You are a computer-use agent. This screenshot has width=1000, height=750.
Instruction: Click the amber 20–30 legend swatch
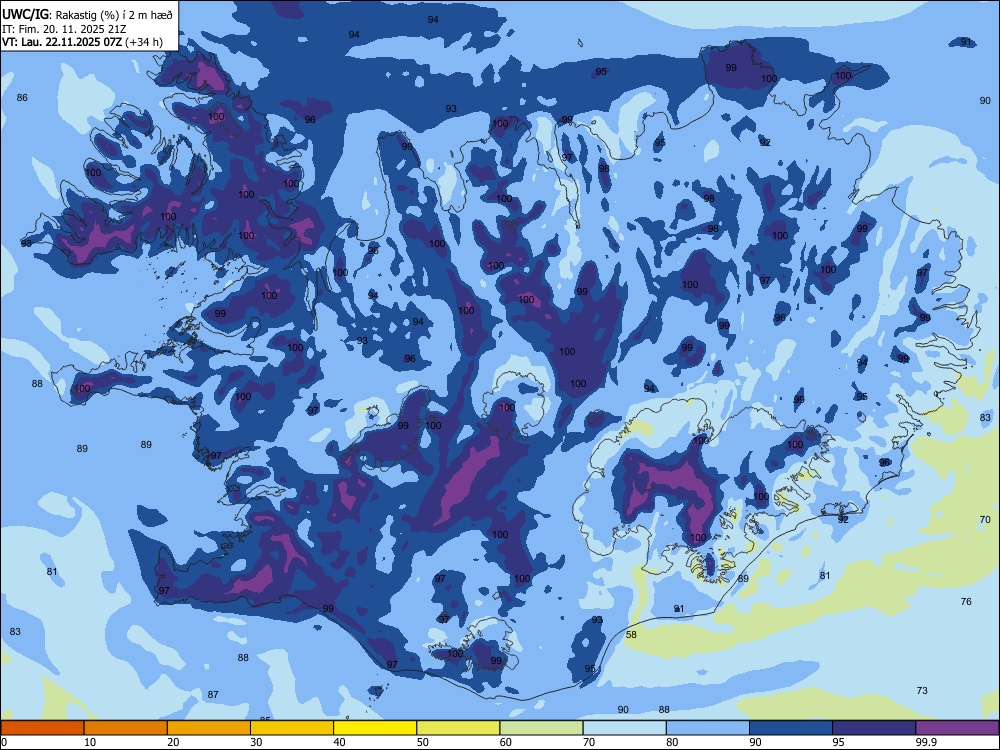pyautogui.click(x=209, y=728)
